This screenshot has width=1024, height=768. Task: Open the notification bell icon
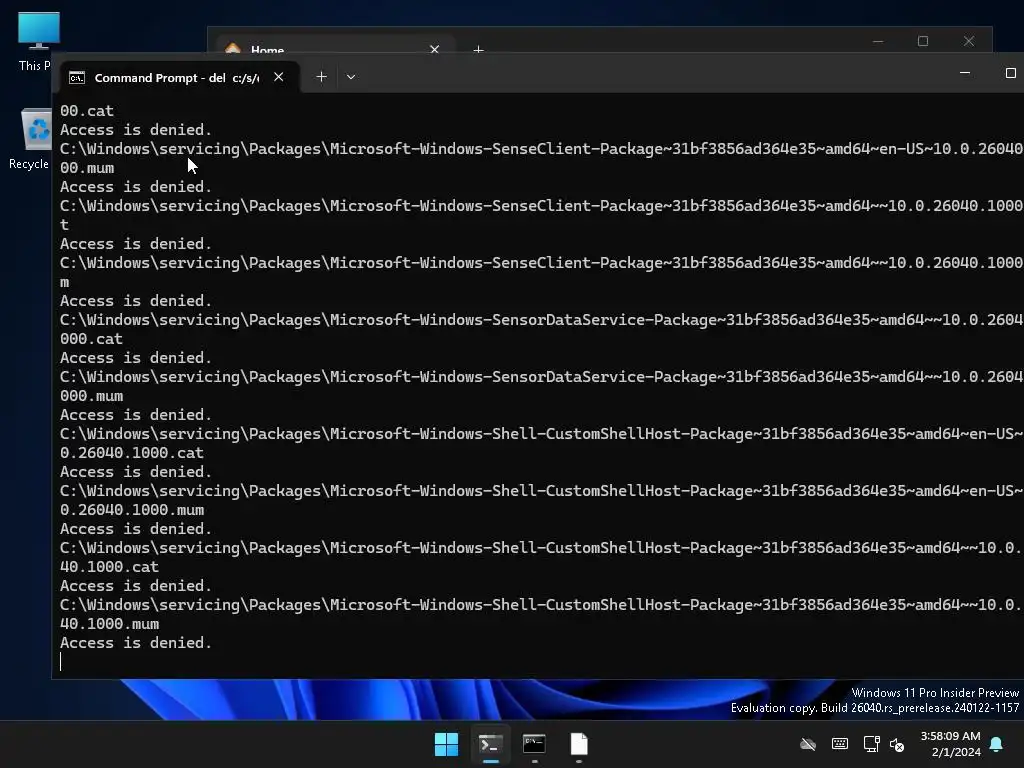996,744
